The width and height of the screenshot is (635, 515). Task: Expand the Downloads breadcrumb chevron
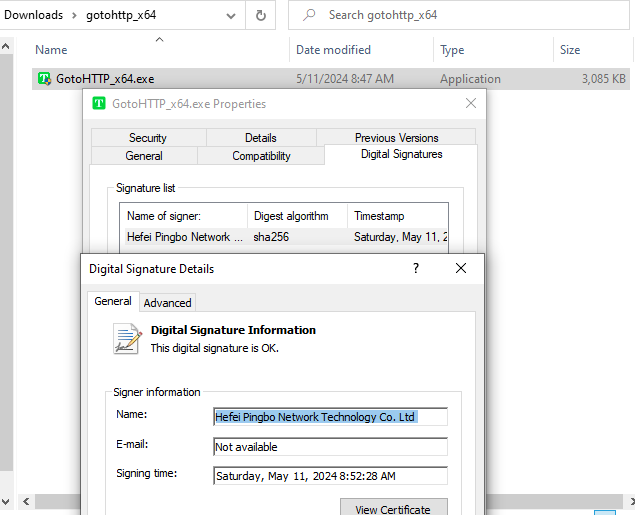pyautogui.click(x=75, y=15)
